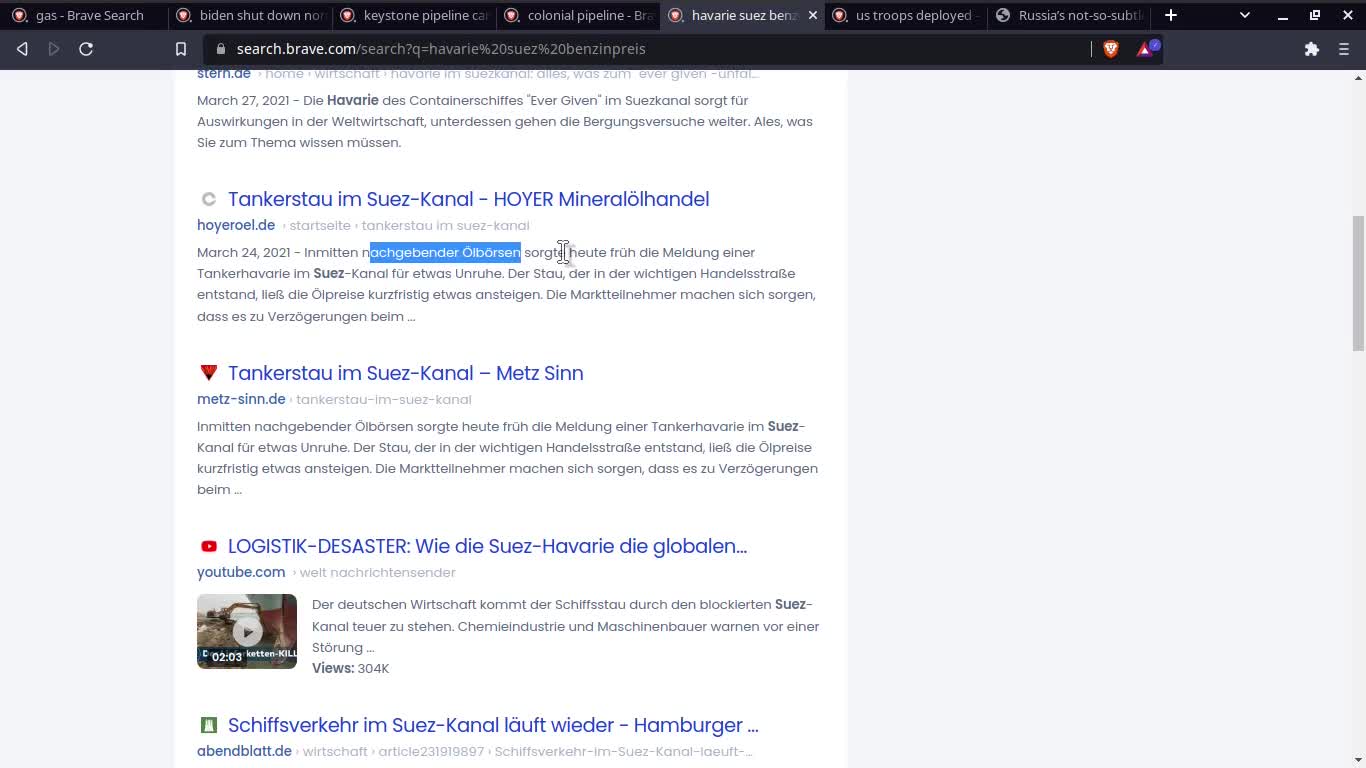Click the HOYER result favicon
The width and height of the screenshot is (1366, 768).
(x=208, y=199)
